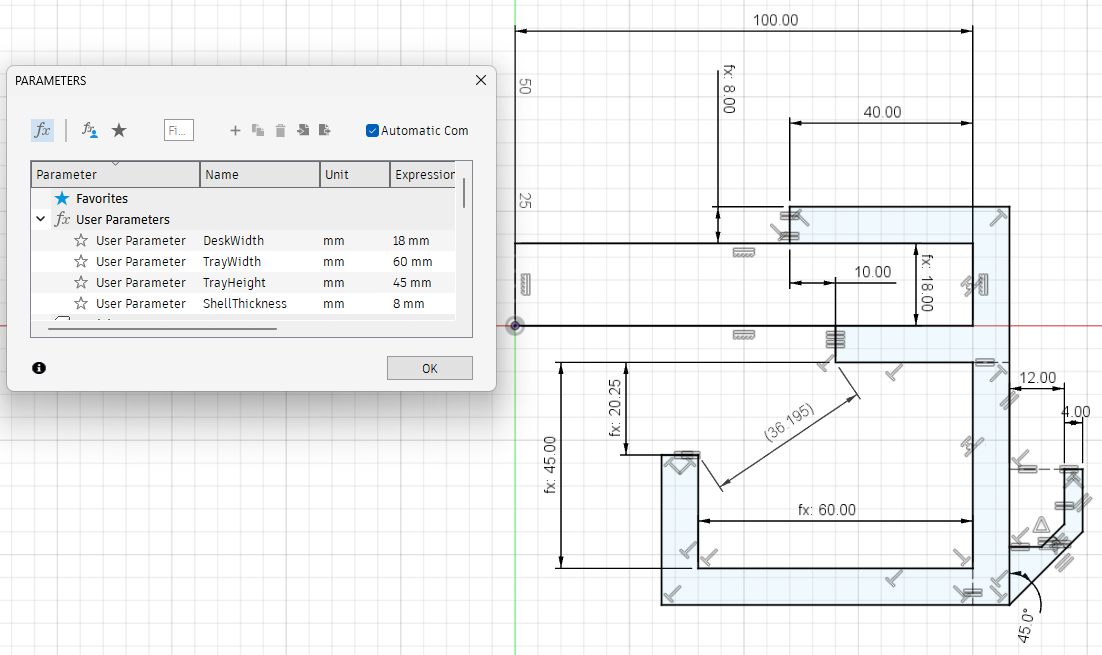This screenshot has height=655, width=1102.
Task: Sort by the Parameter column header
Action: pyautogui.click(x=115, y=174)
